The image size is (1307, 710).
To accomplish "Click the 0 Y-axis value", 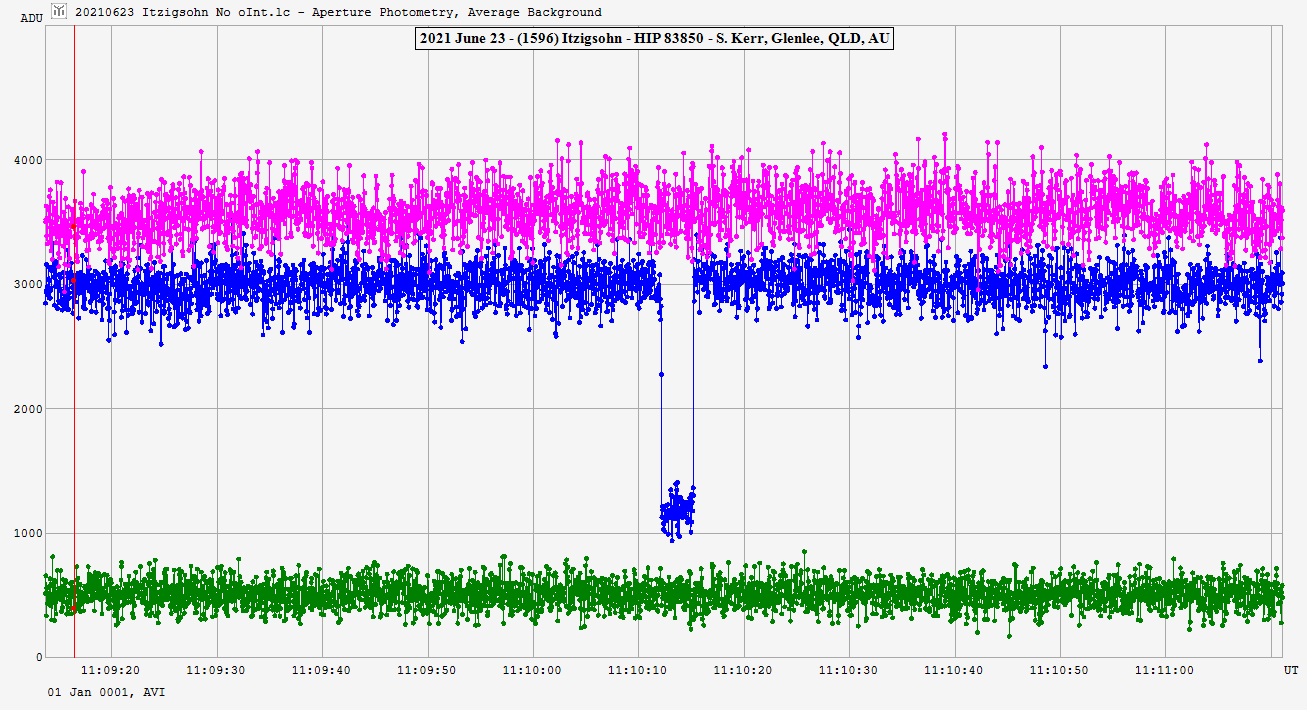I will click(39, 657).
